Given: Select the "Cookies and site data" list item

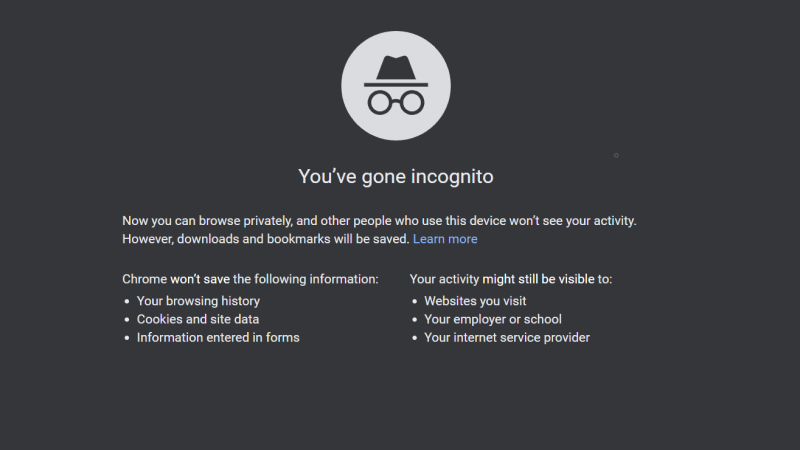Looking at the screenshot, I should pos(198,319).
